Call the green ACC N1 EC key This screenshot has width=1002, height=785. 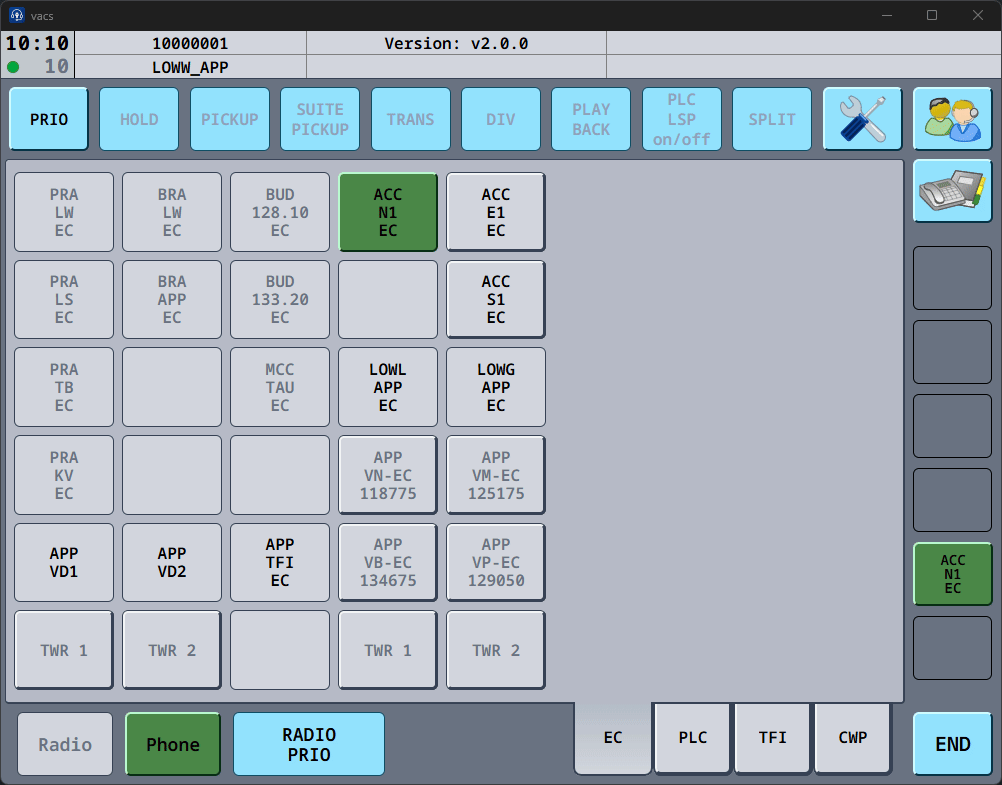388,212
